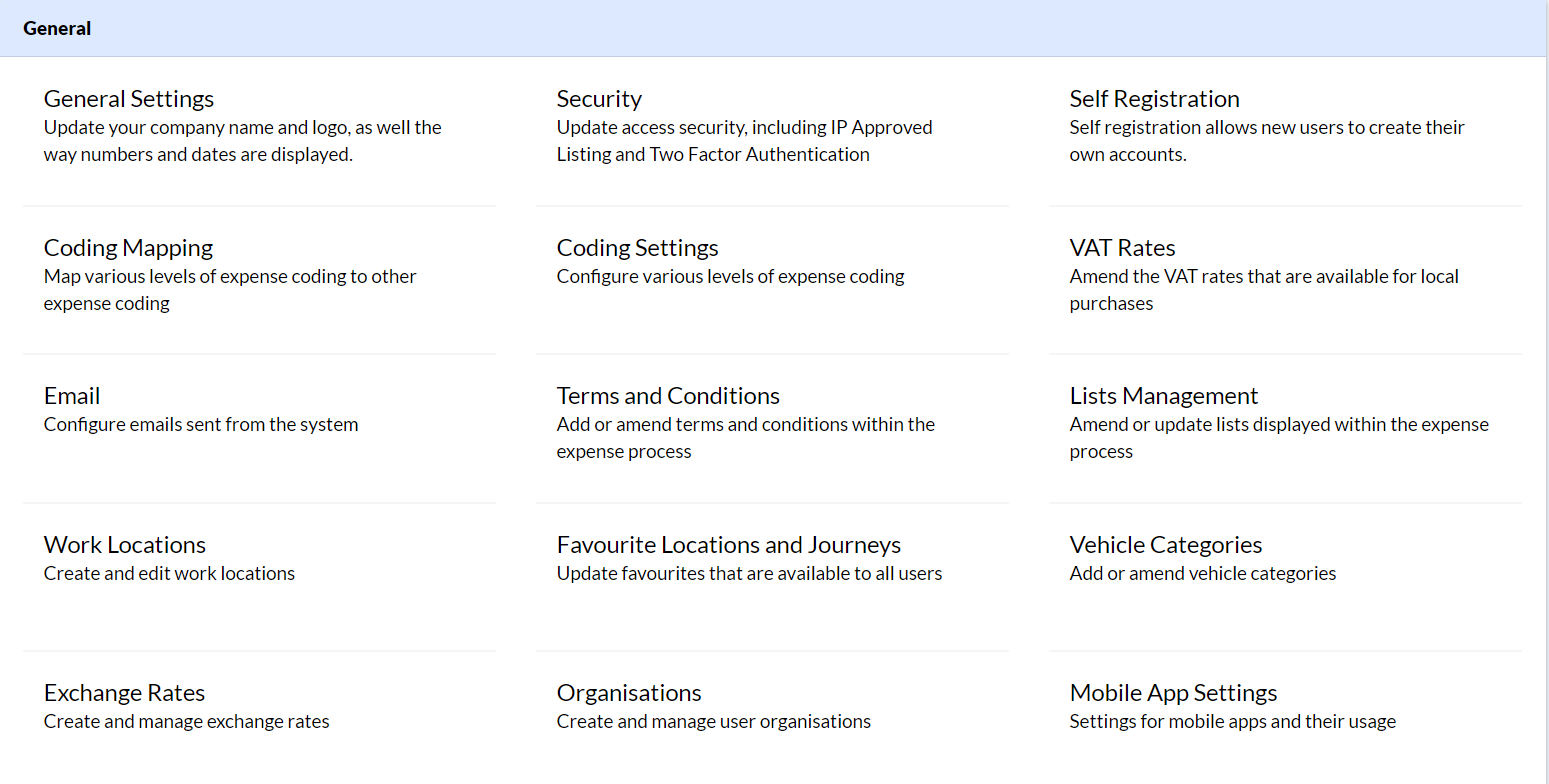Open Coding Mapping
The height and width of the screenshot is (784, 1549).
[x=128, y=248]
